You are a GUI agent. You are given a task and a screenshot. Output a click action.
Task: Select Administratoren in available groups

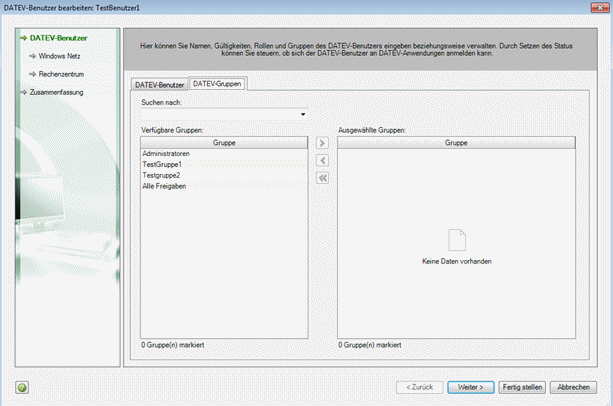224,154
